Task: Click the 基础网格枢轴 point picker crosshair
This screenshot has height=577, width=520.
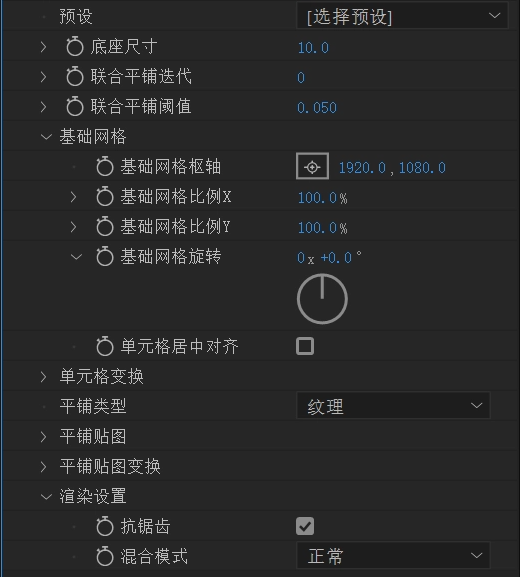Action: point(312,166)
